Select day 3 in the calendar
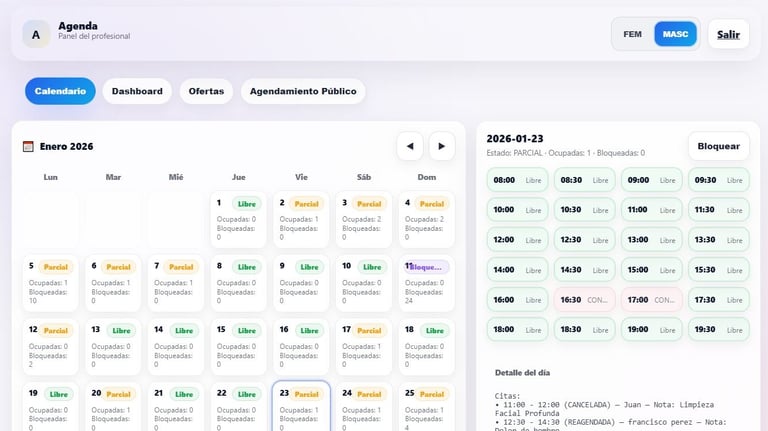 (x=364, y=219)
